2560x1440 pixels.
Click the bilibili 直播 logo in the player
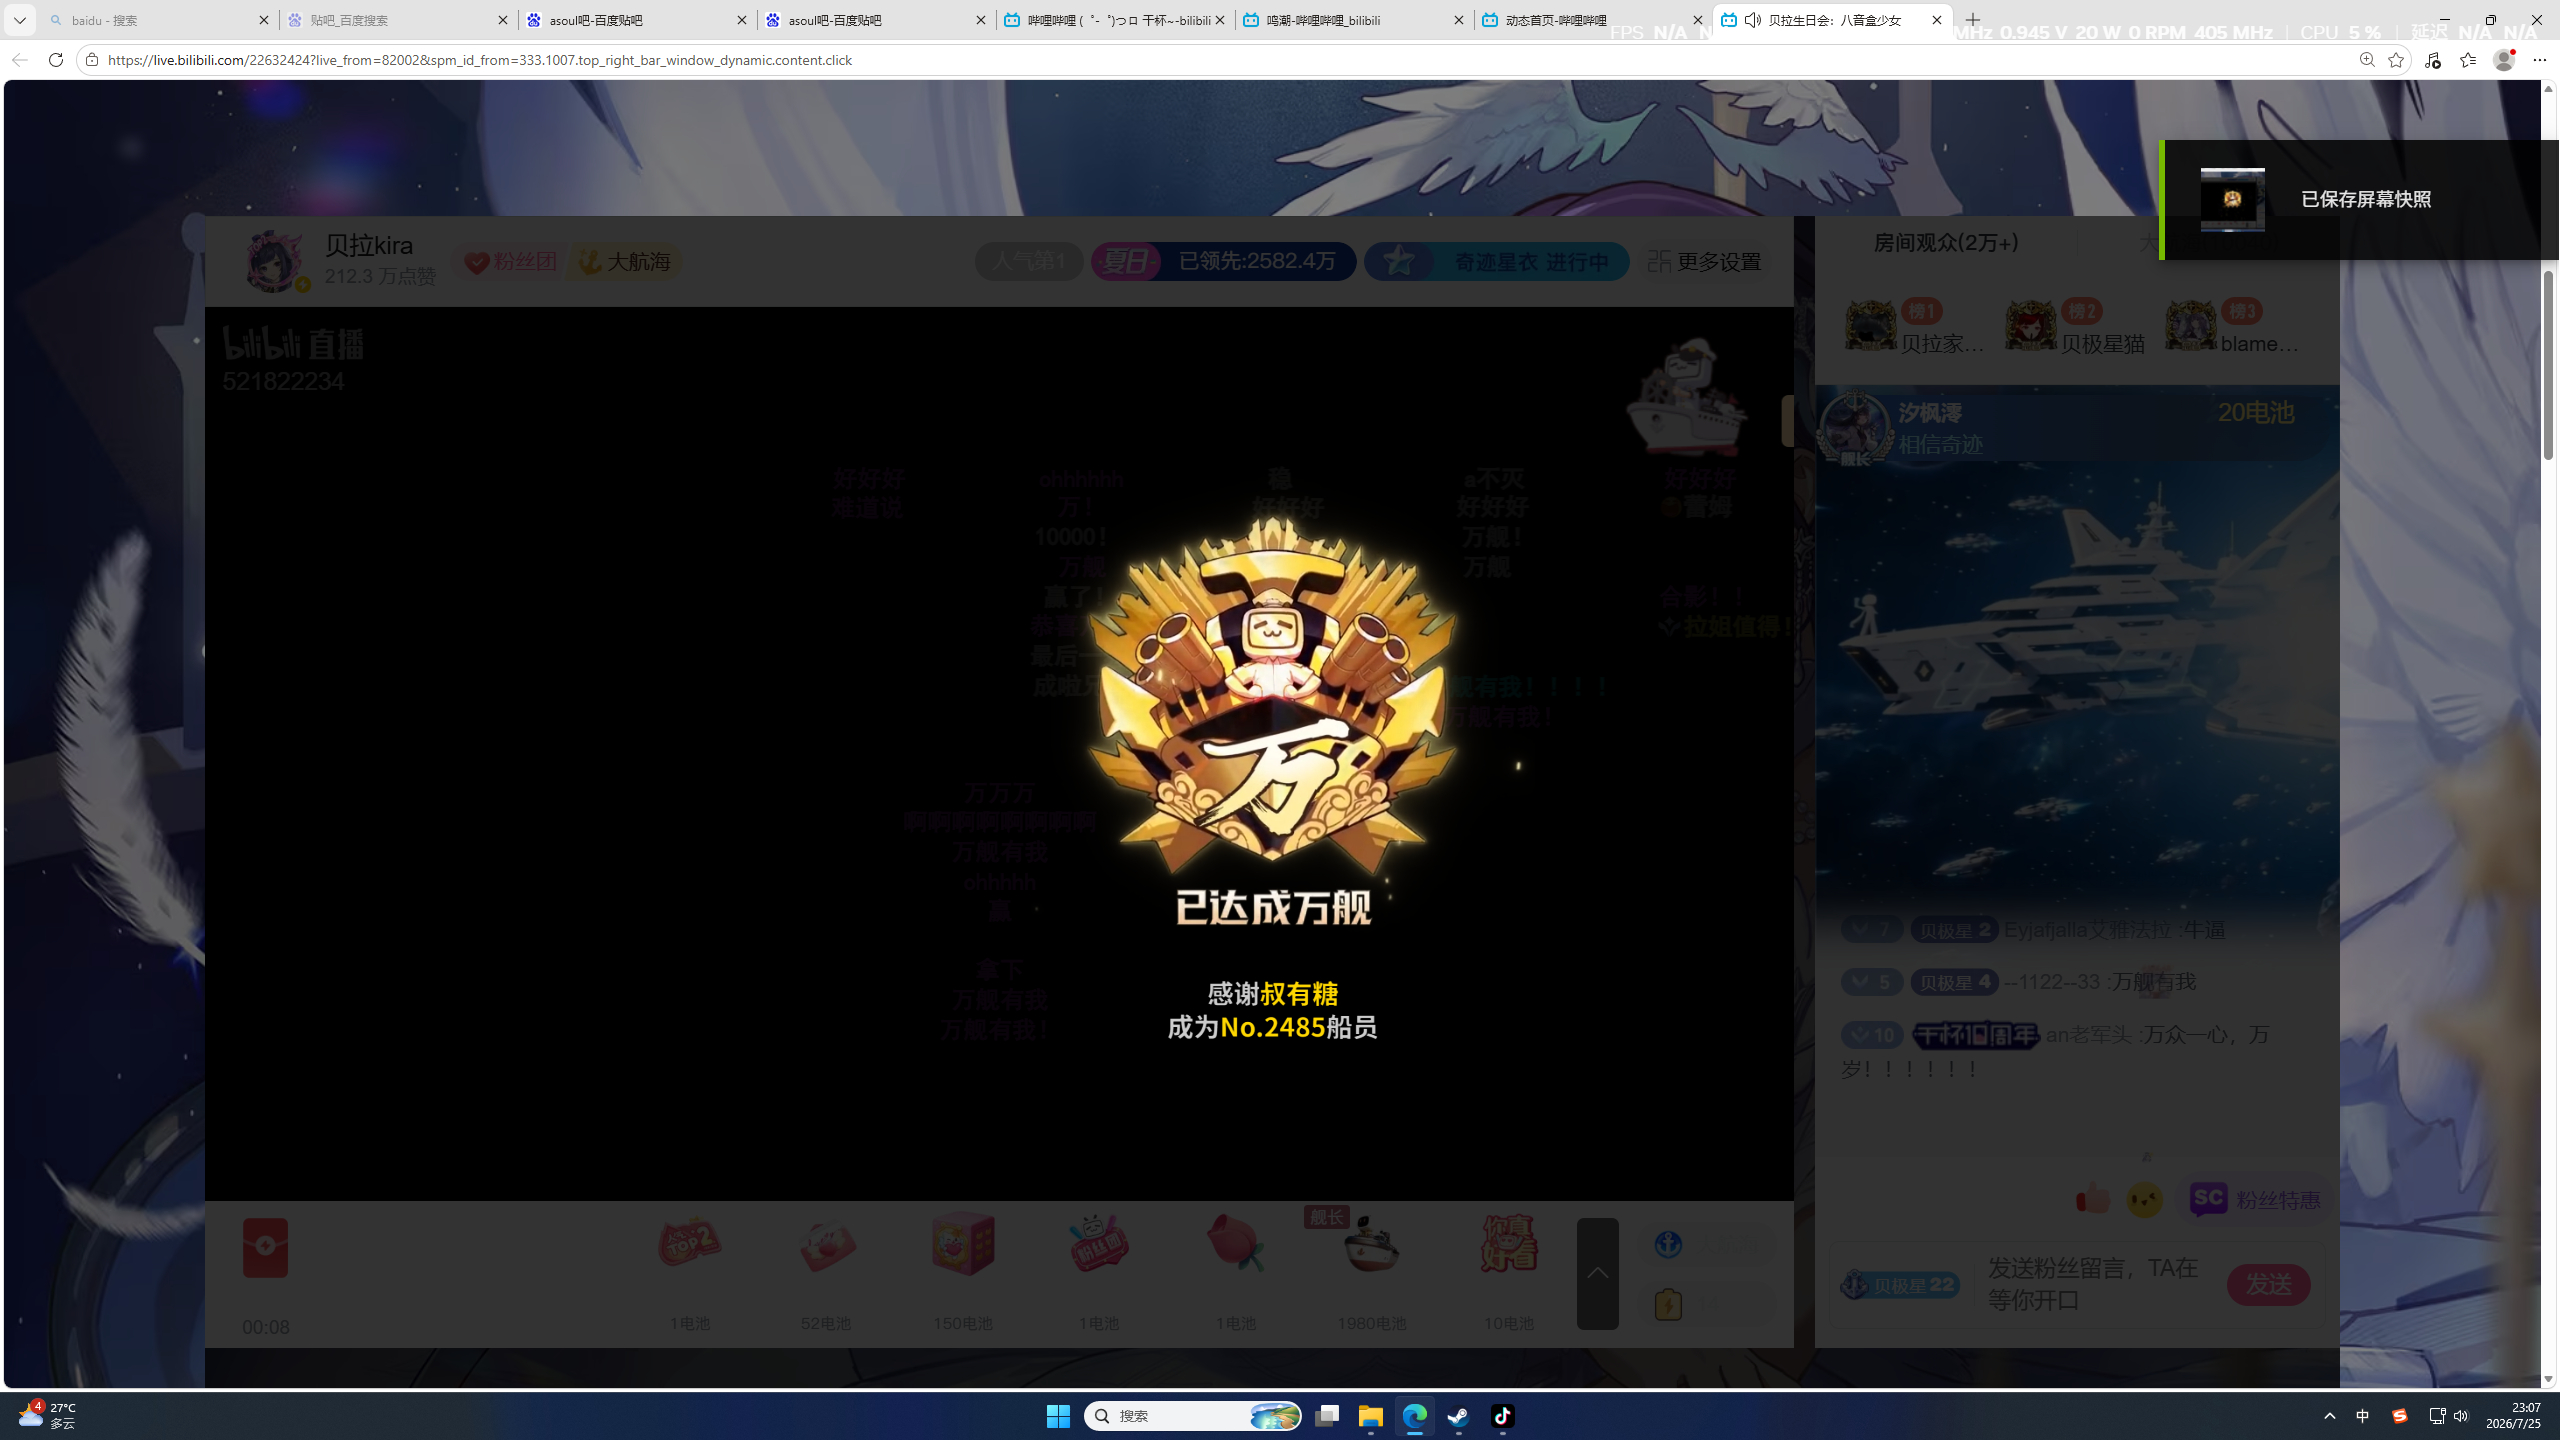293,343
